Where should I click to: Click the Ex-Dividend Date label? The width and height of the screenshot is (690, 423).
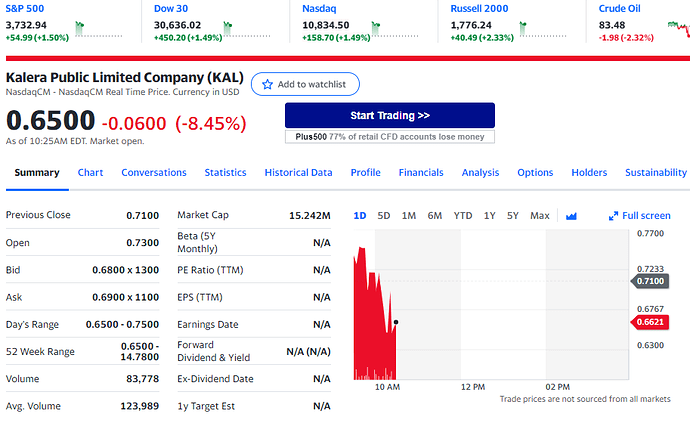(215, 379)
